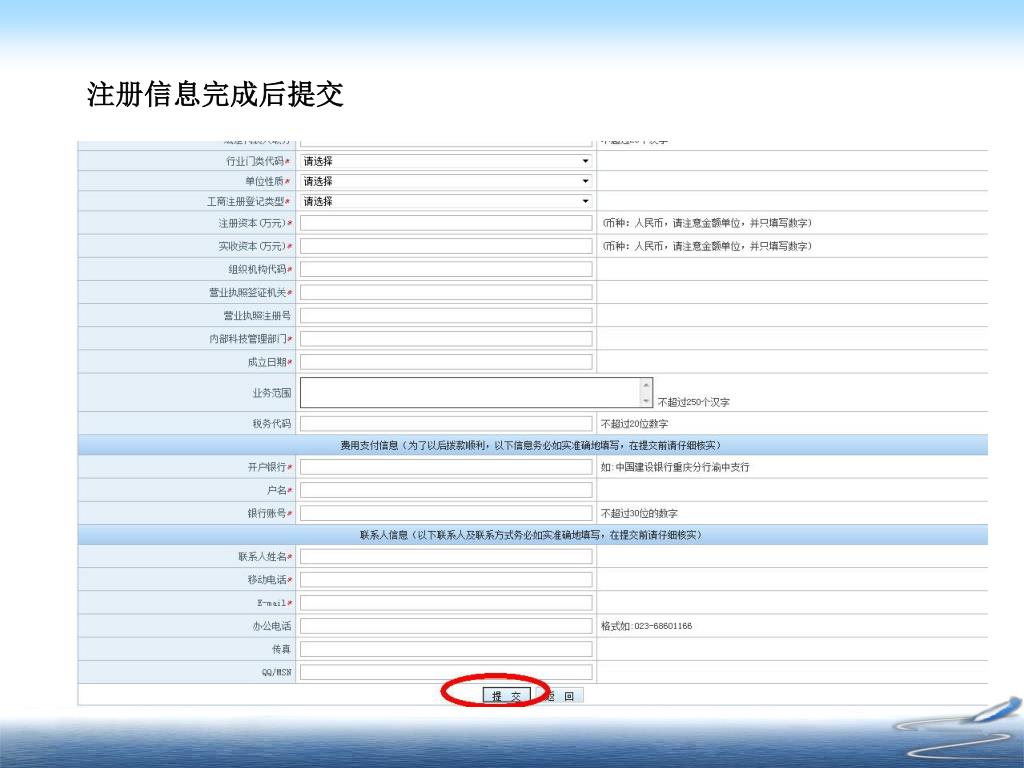The width and height of the screenshot is (1024, 768).
Task: Focus the 税务代码 input field
Action: pos(446,423)
